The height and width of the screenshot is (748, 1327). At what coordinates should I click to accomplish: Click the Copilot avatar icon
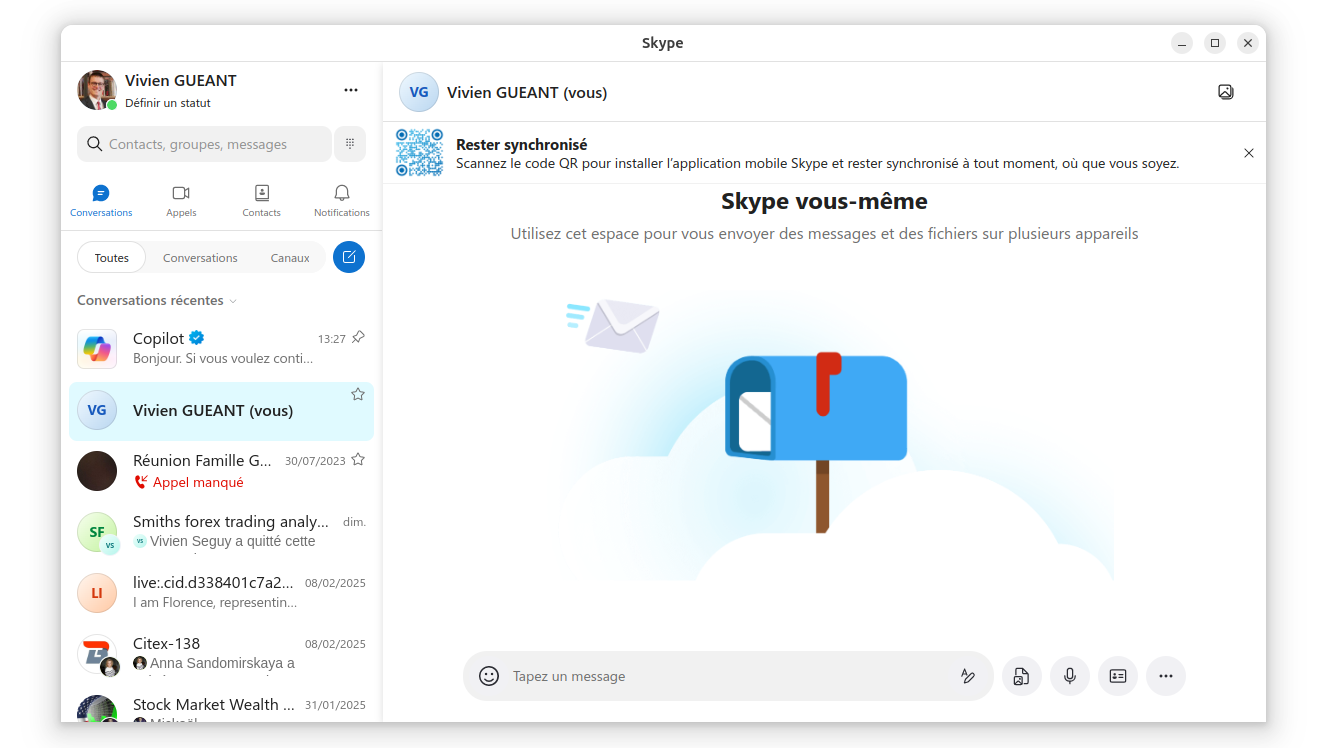pyautogui.click(x=97, y=349)
